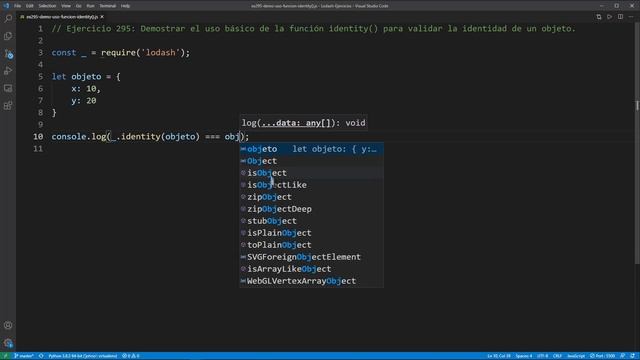640x360 pixels.
Task: Click 'x: 10,' on line 6
Action: [86, 89]
